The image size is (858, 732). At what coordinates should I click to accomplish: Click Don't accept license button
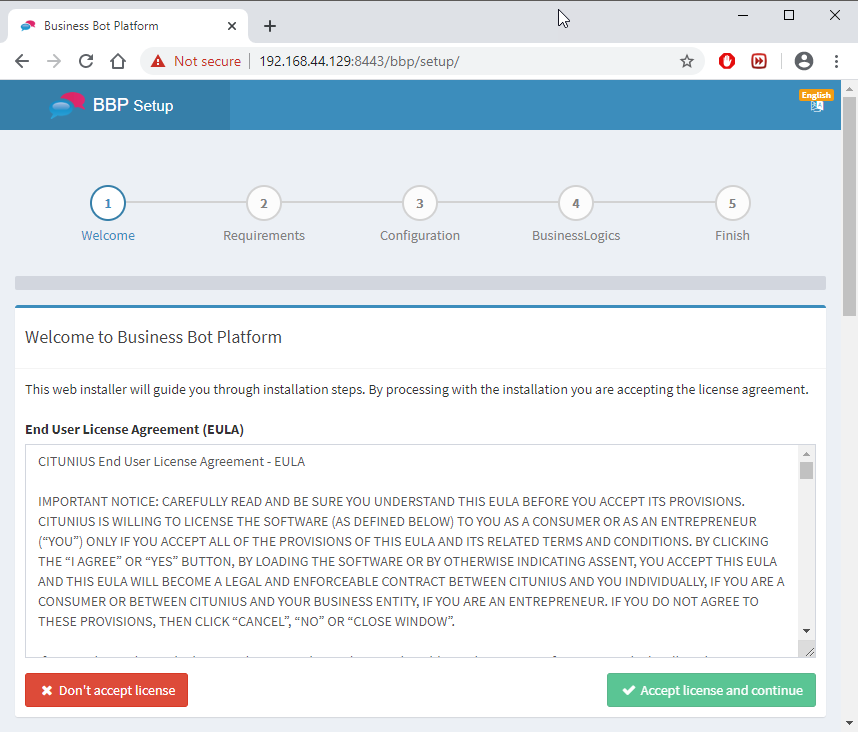(106, 690)
